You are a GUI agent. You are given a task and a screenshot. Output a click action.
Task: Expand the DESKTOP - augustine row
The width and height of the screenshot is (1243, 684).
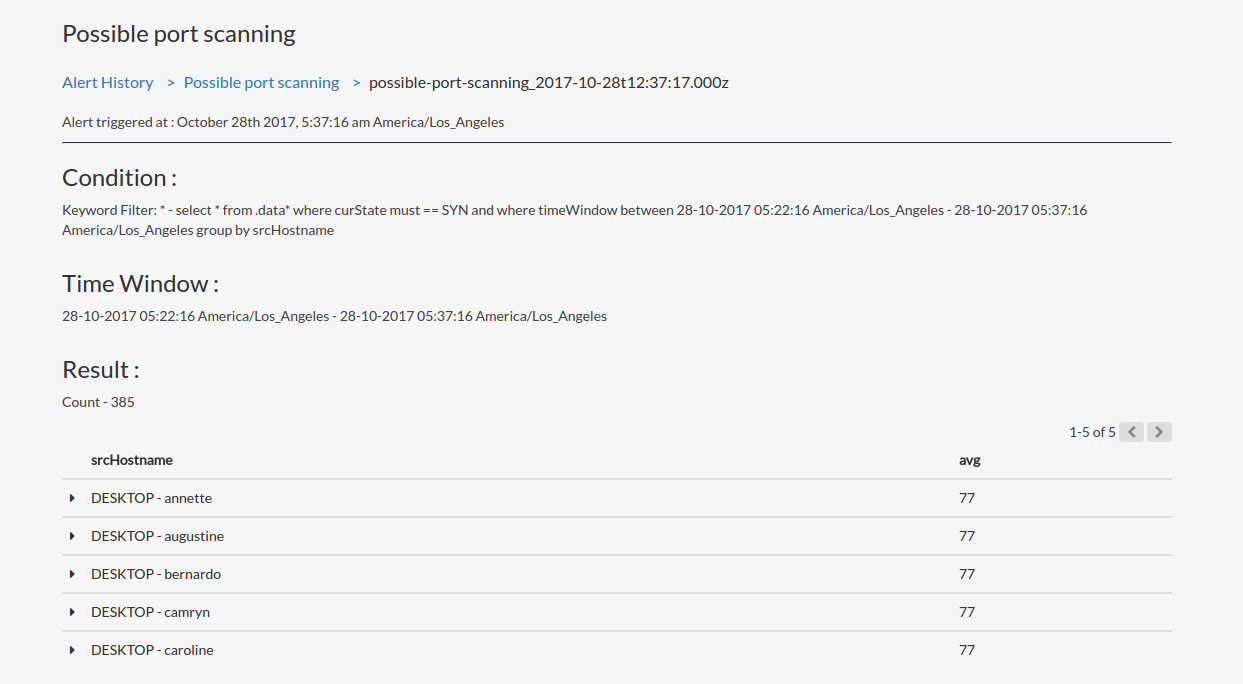(x=71, y=535)
